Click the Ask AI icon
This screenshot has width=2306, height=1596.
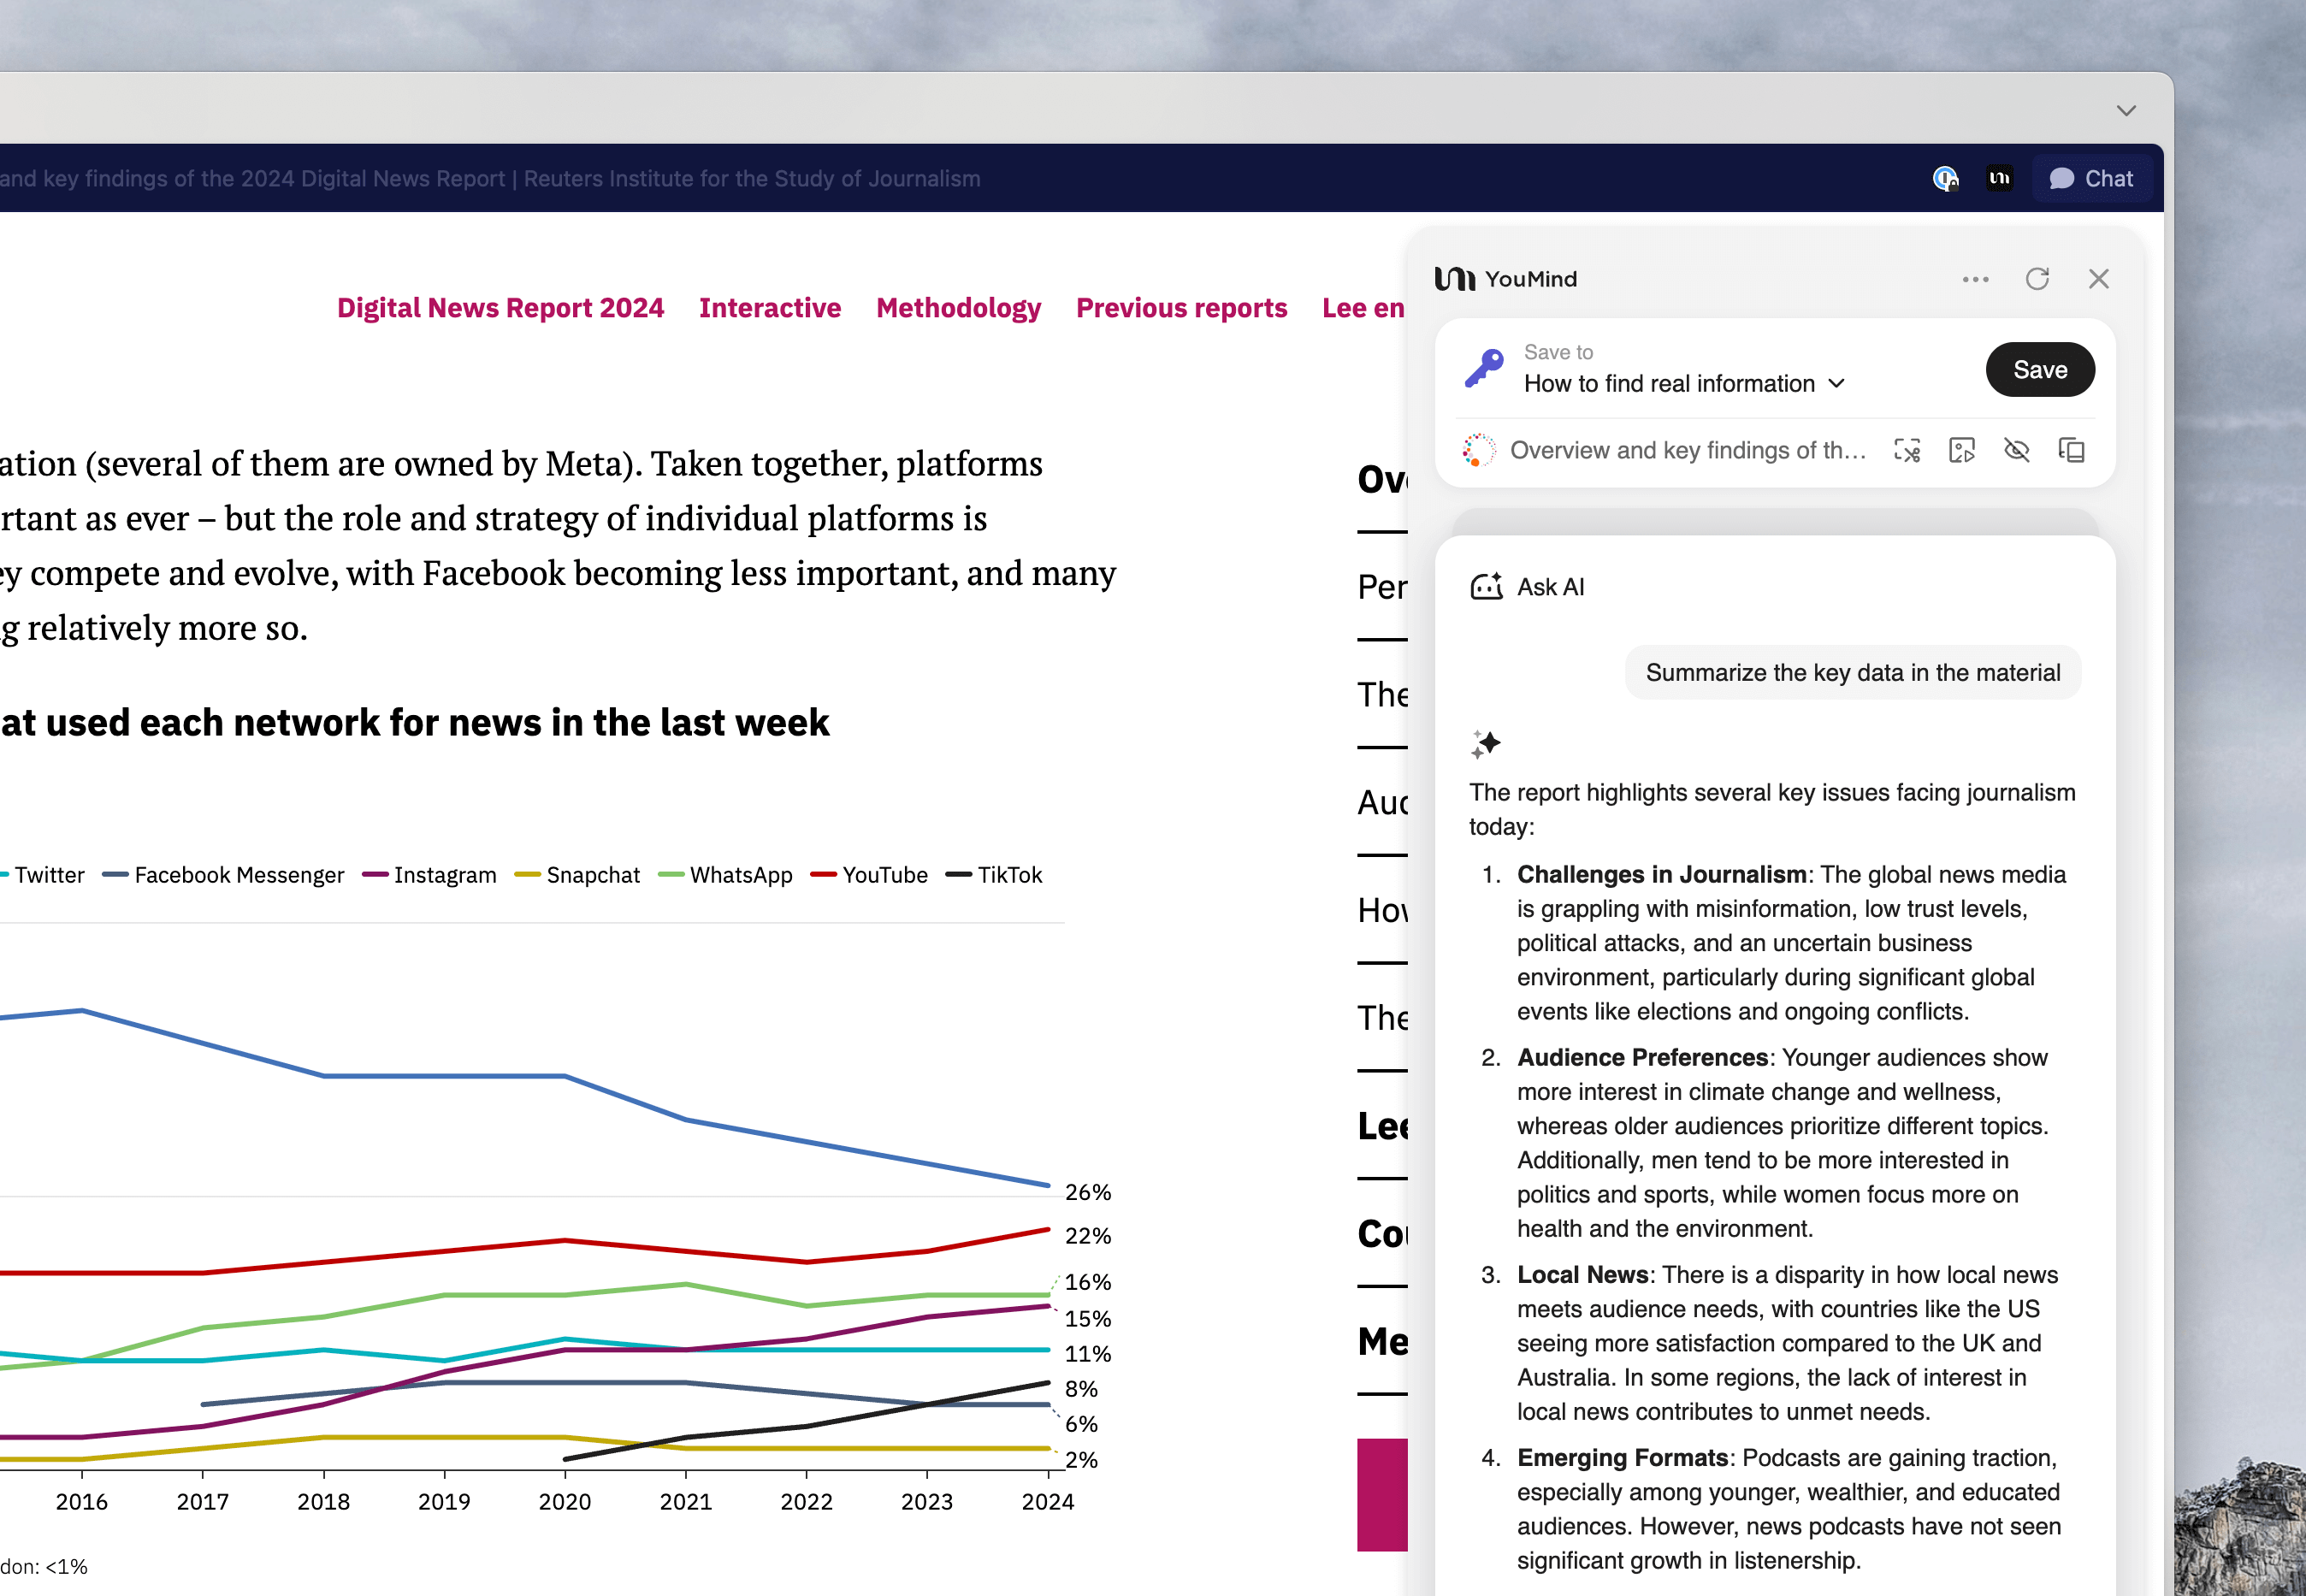[x=1486, y=587]
